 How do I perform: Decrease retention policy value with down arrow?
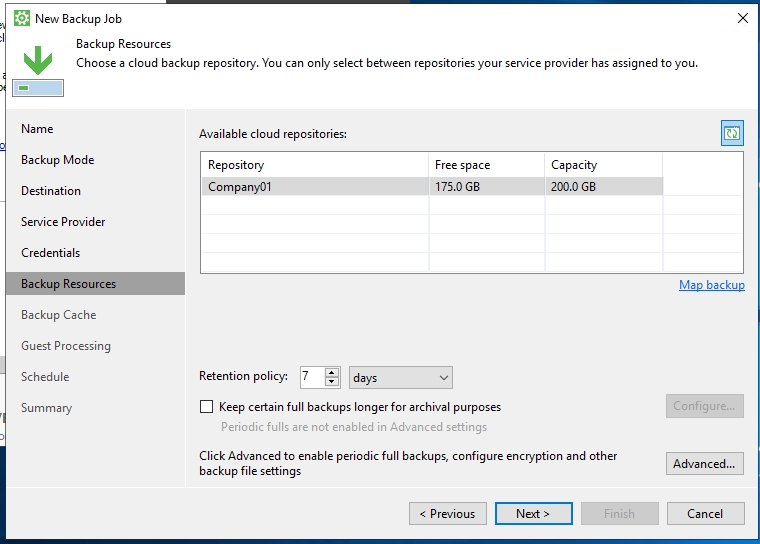(x=332, y=382)
